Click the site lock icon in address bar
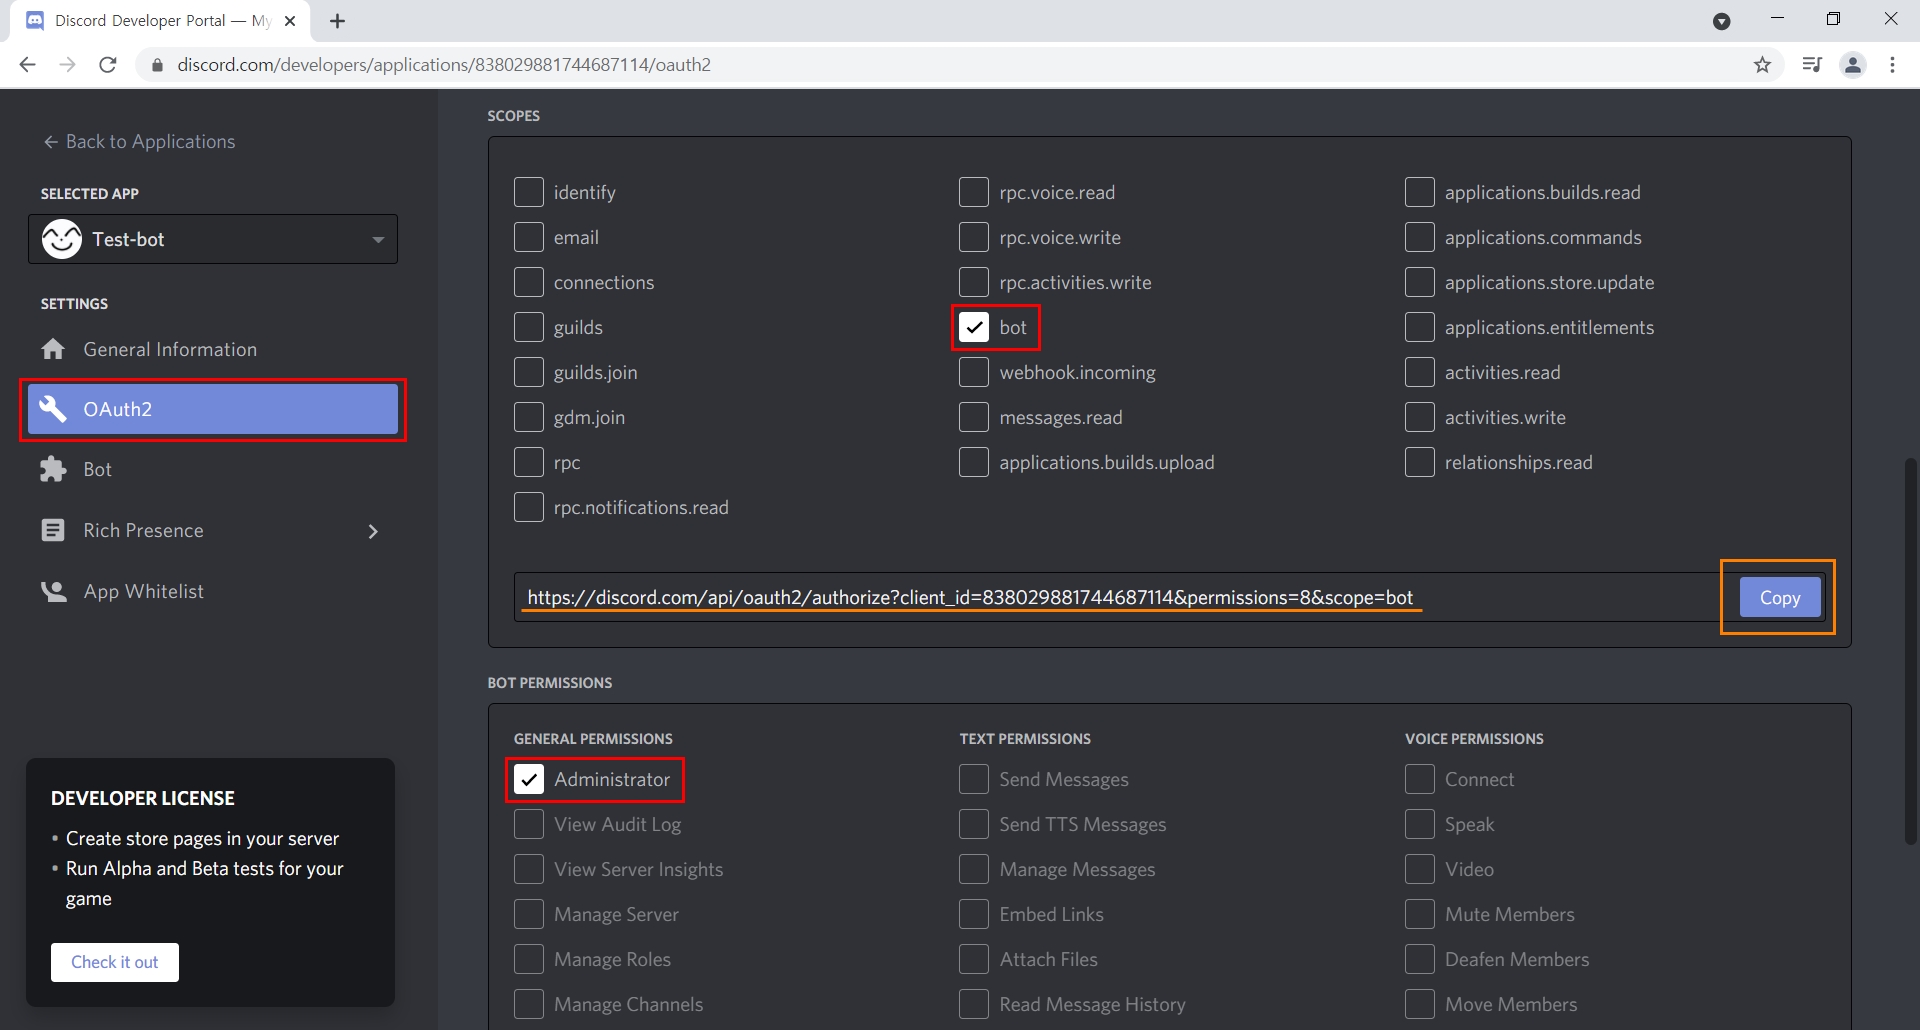Screen dimensions: 1920x1030 157,65
